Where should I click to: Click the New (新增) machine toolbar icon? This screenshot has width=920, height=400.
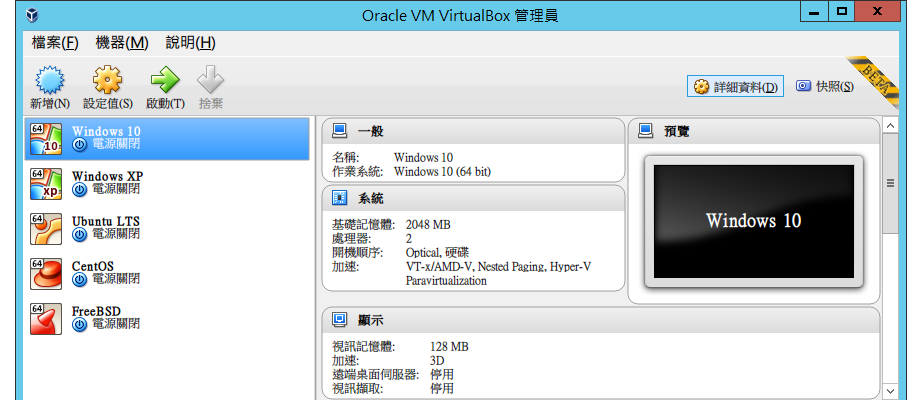50,80
